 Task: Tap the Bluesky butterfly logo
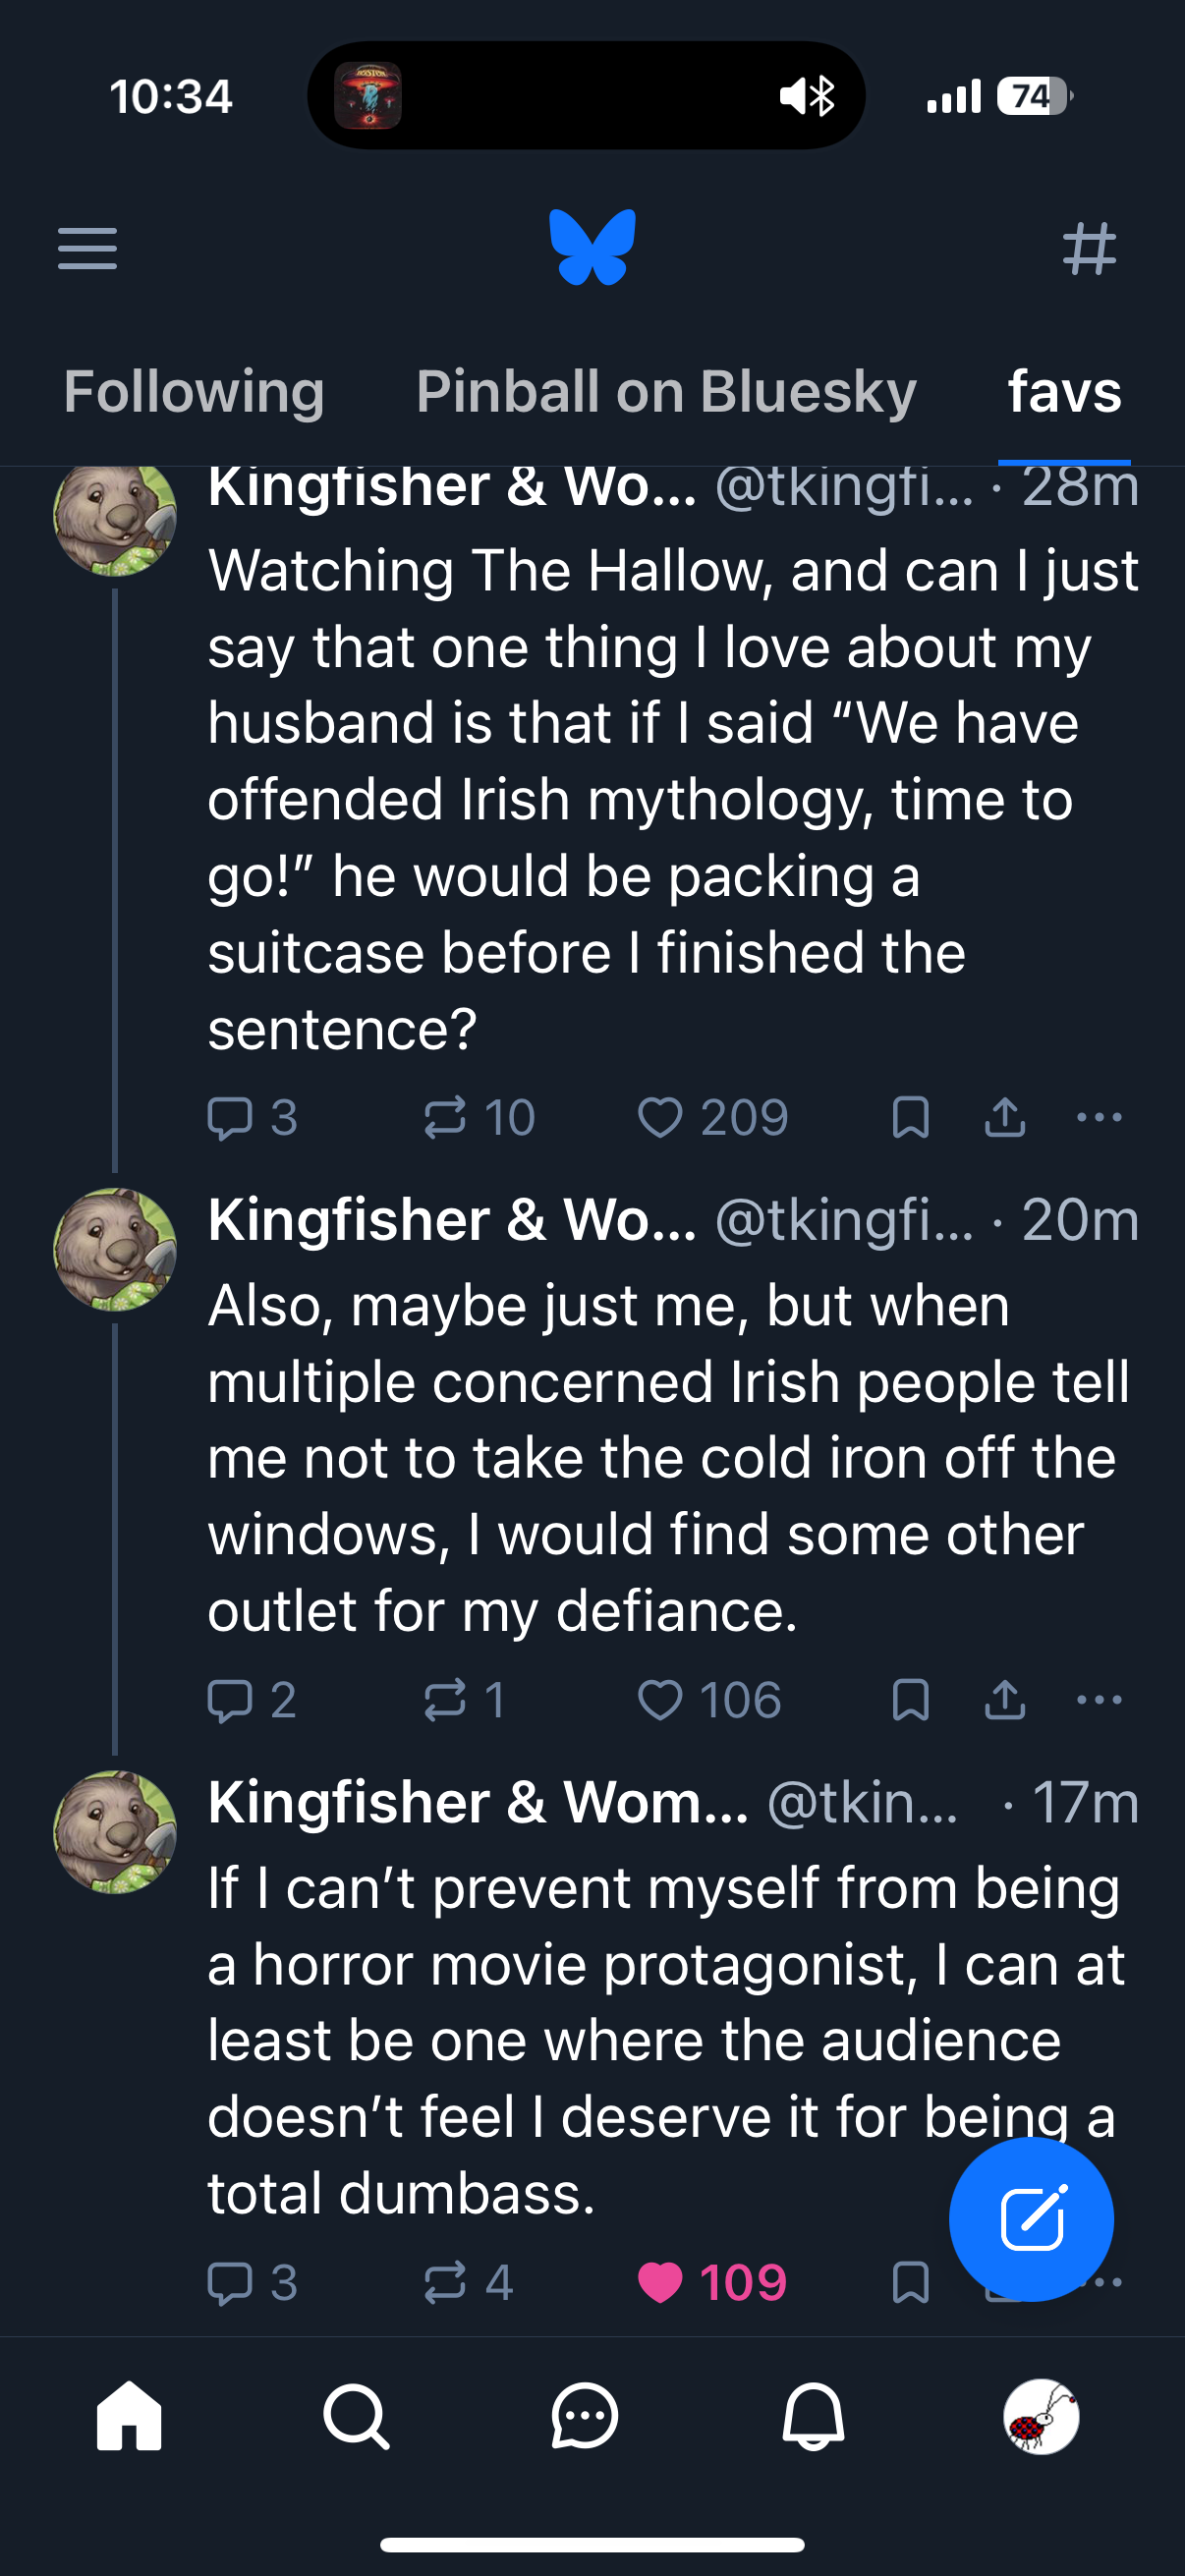[592, 247]
